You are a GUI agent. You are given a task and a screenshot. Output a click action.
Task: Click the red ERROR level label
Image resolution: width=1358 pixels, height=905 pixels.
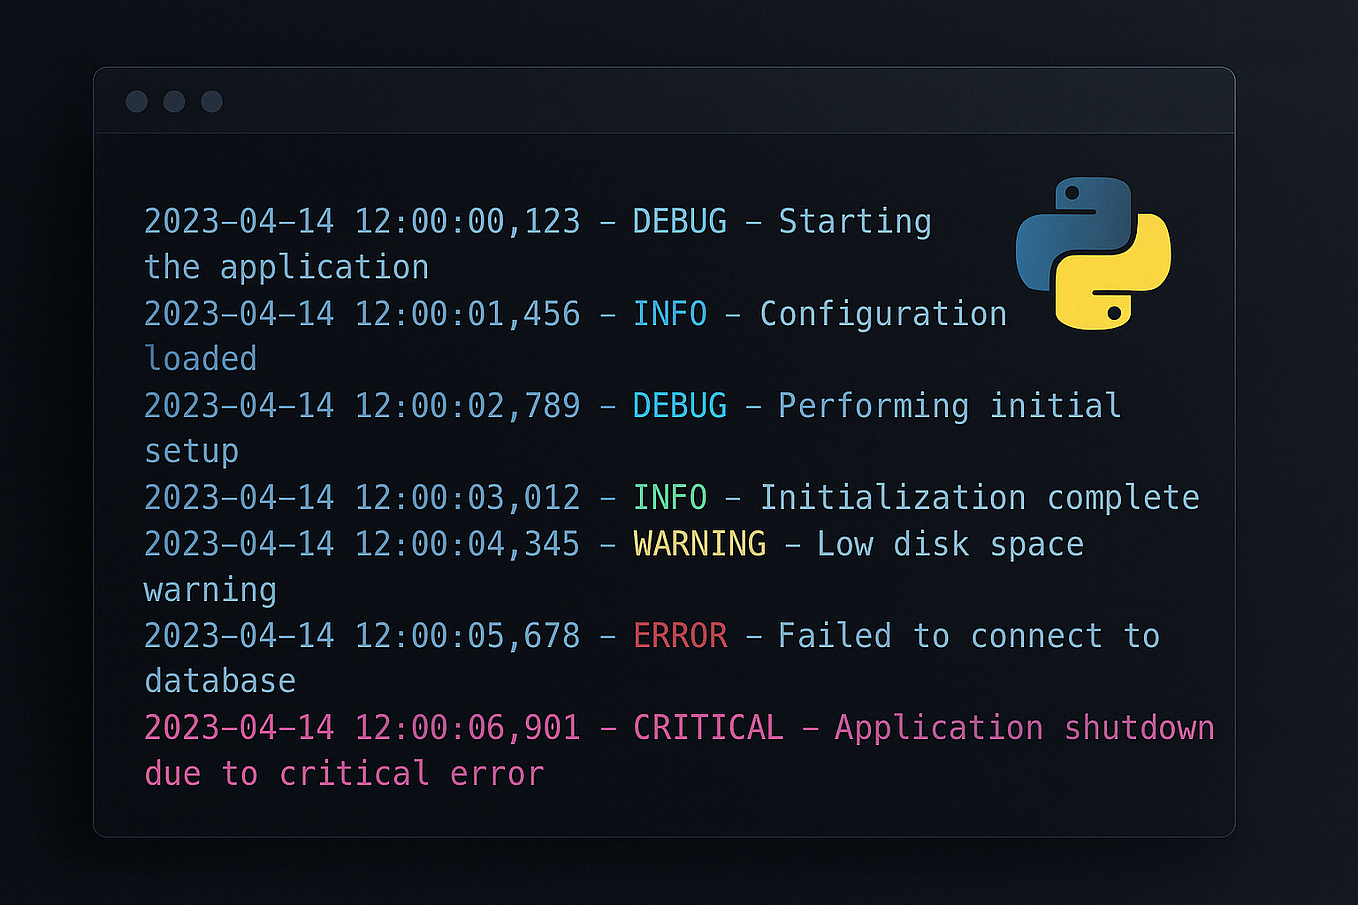pyautogui.click(x=680, y=636)
